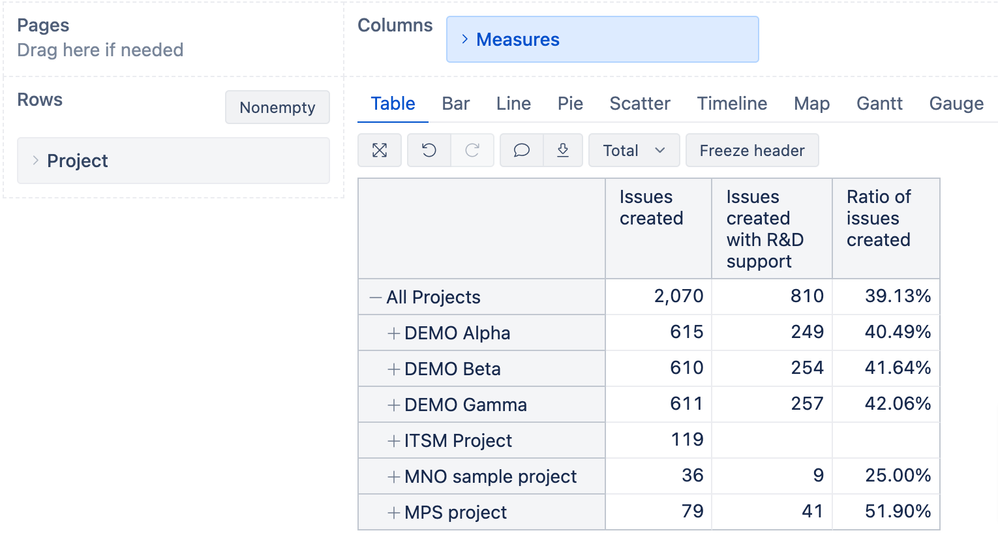Expand the DEMO Beta project row

394,369
